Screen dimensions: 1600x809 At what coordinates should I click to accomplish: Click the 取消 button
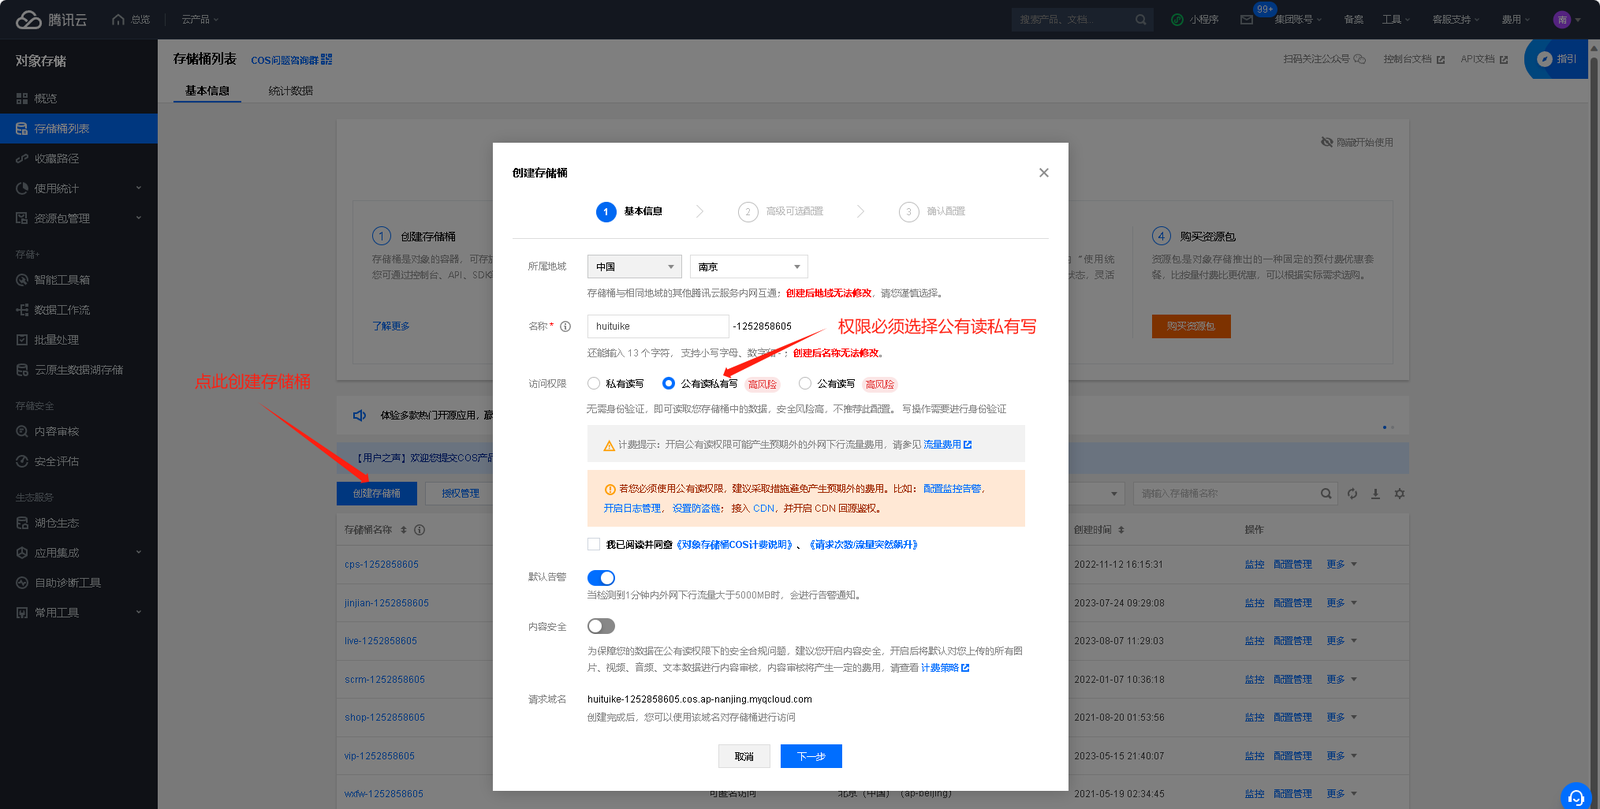744,757
